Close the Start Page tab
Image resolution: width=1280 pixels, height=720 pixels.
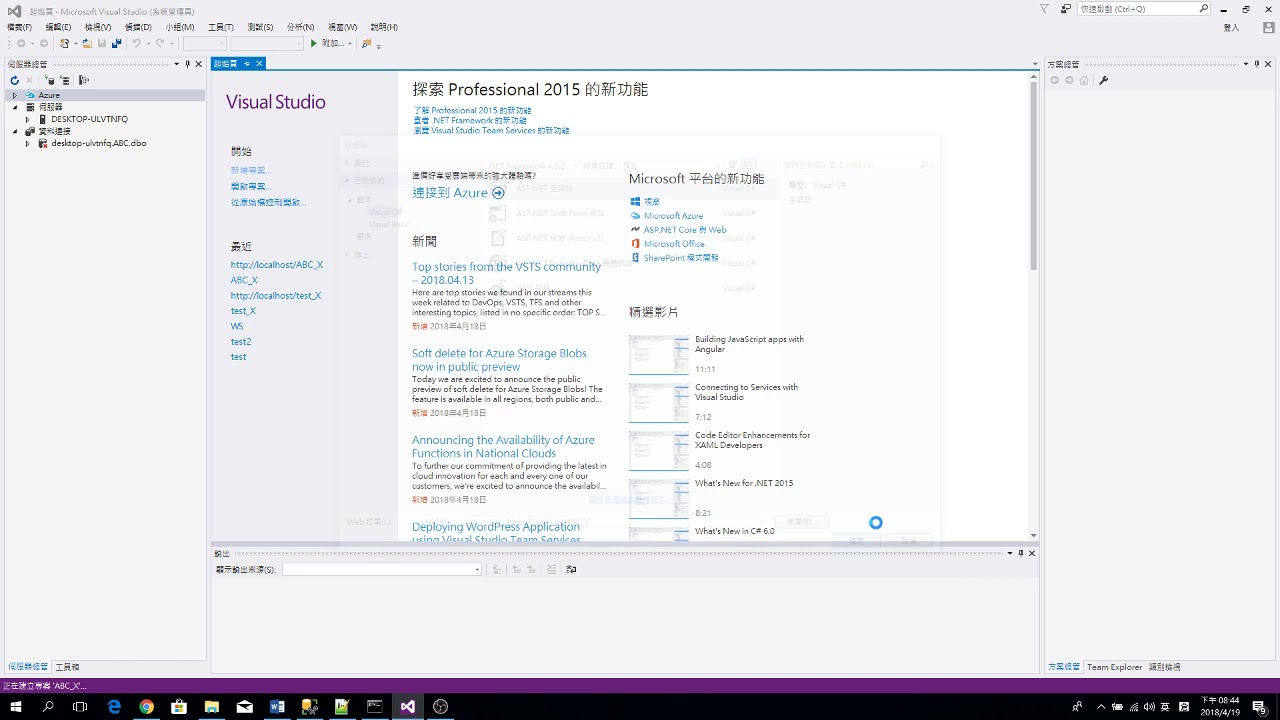259,63
